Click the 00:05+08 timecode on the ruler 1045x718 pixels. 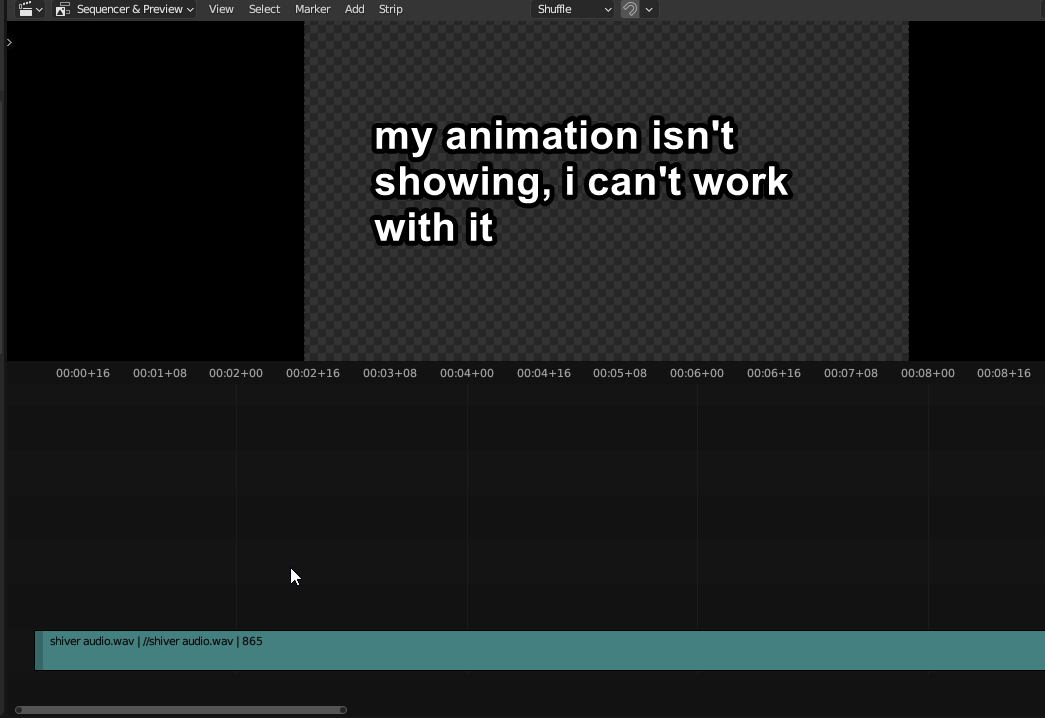[620, 373]
